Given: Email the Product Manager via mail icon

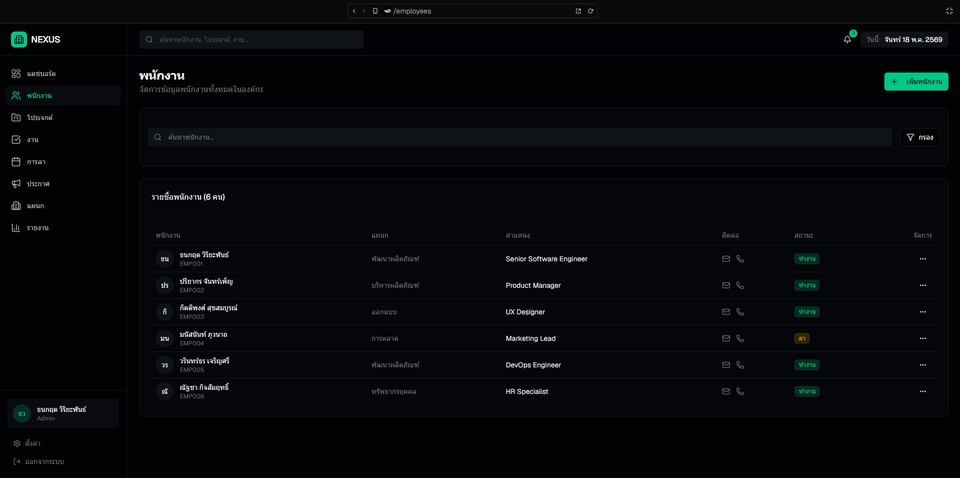Looking at the screenshot, I should (726, 285).
